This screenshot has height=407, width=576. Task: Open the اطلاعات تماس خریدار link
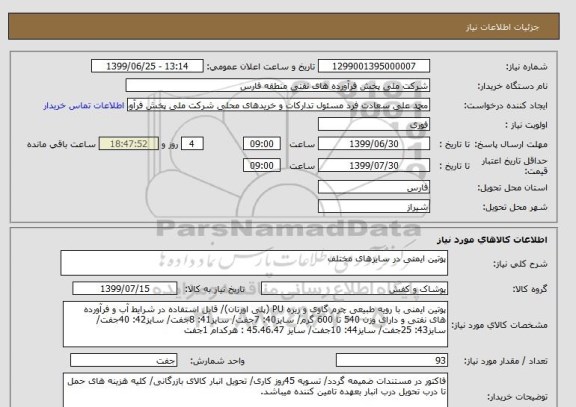84,106
